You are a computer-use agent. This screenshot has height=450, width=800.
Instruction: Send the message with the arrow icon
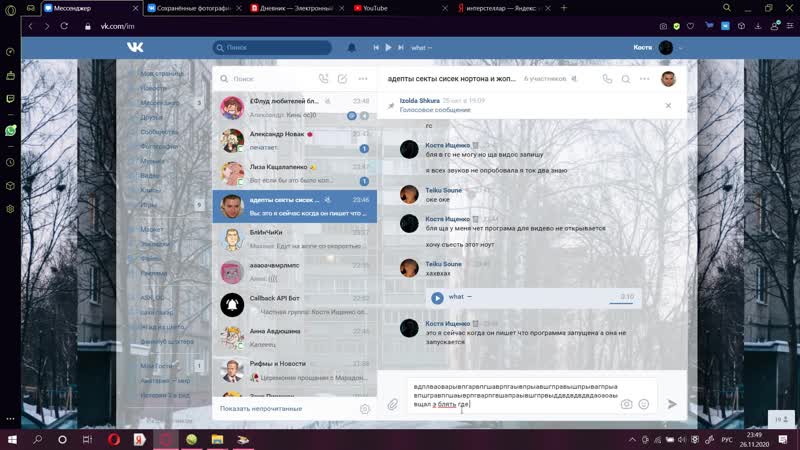coord(672,404)
